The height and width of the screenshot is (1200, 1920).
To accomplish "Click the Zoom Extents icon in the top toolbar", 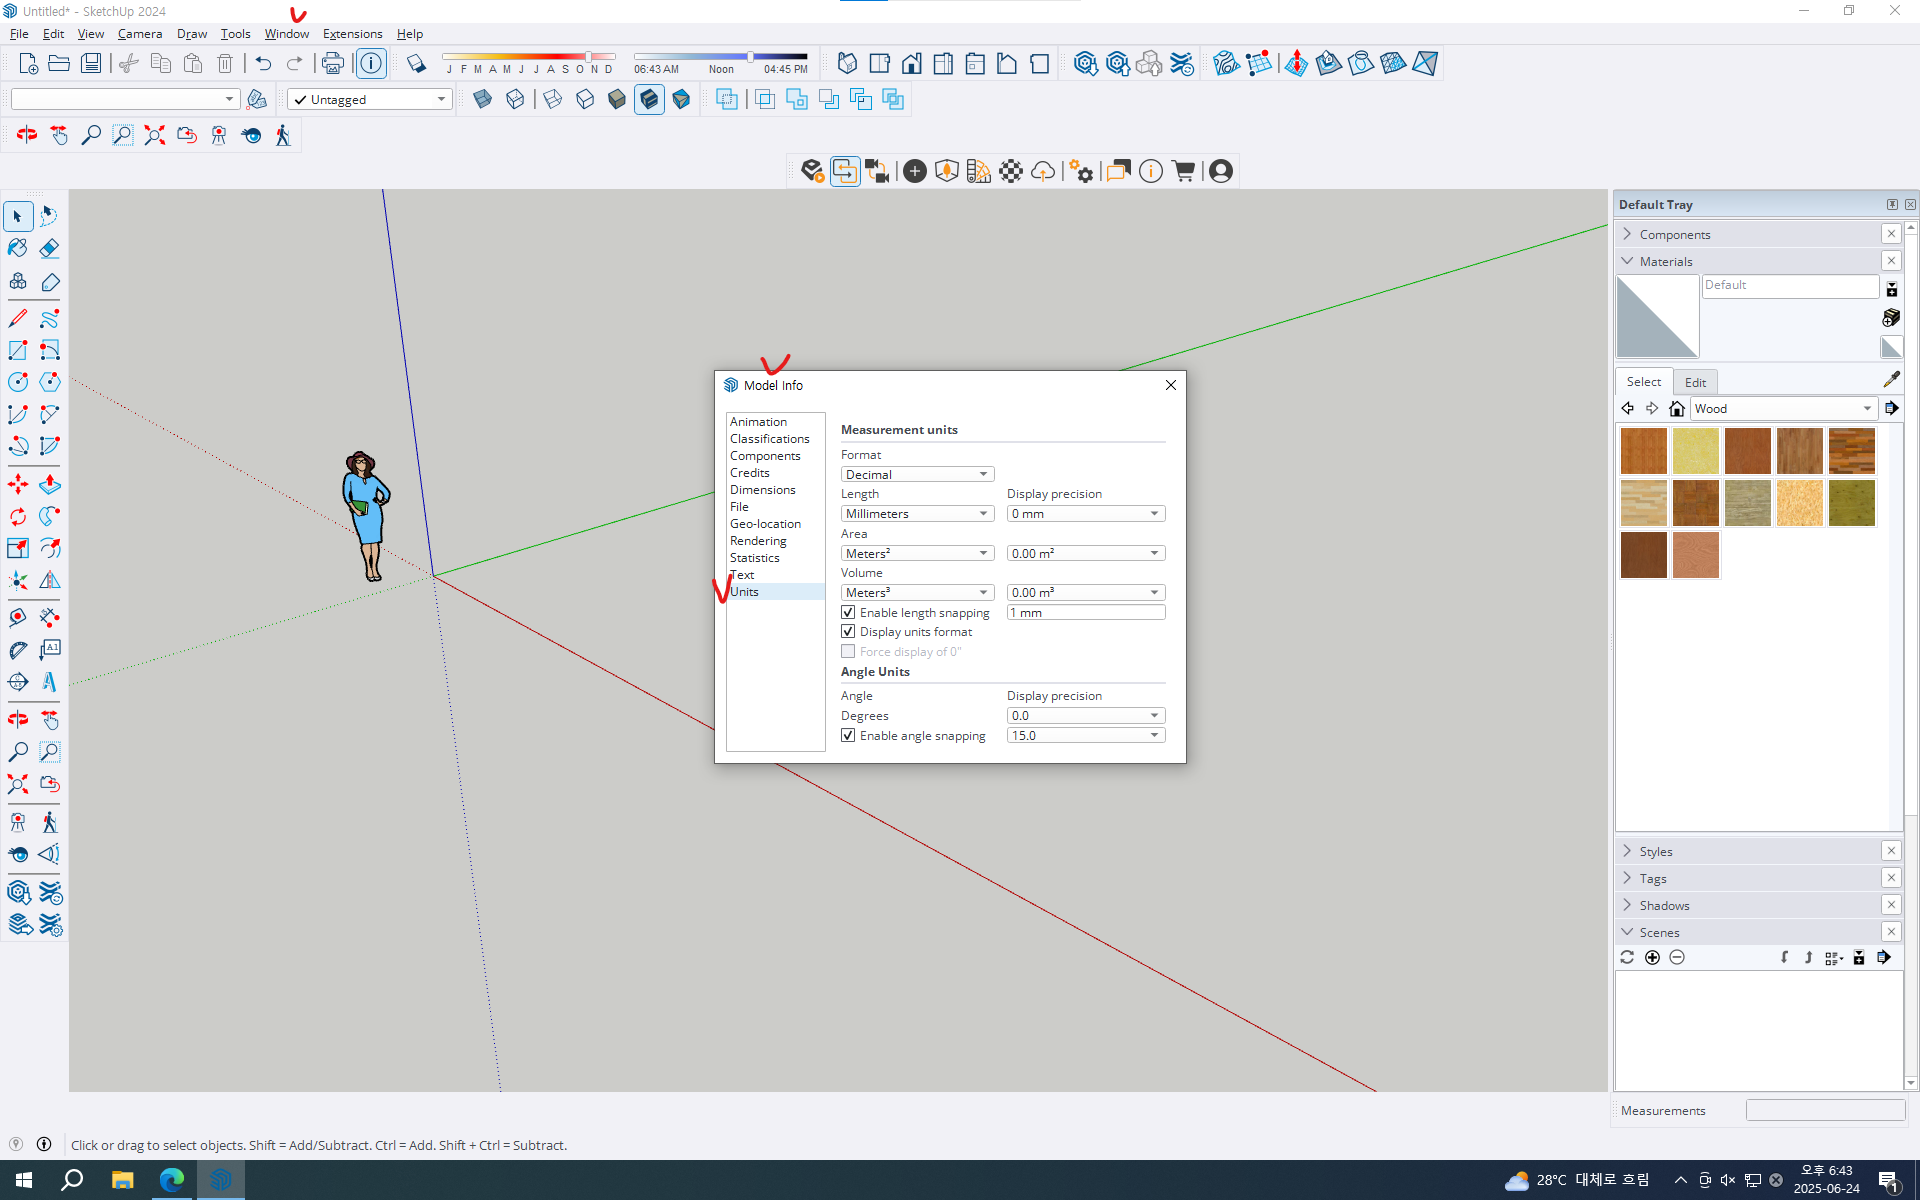I will click(154, 135).
